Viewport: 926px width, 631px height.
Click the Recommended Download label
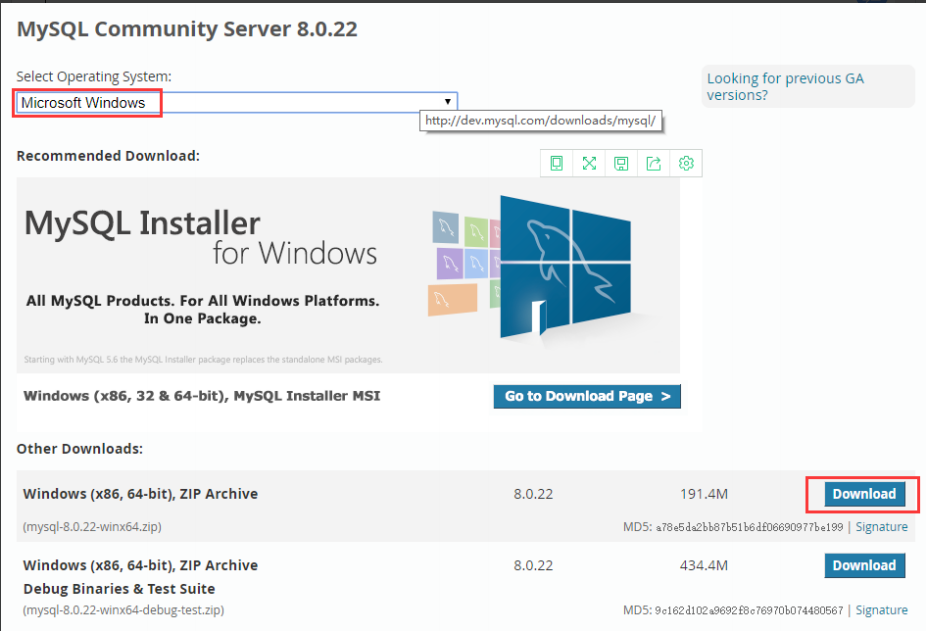pos(108,156)
